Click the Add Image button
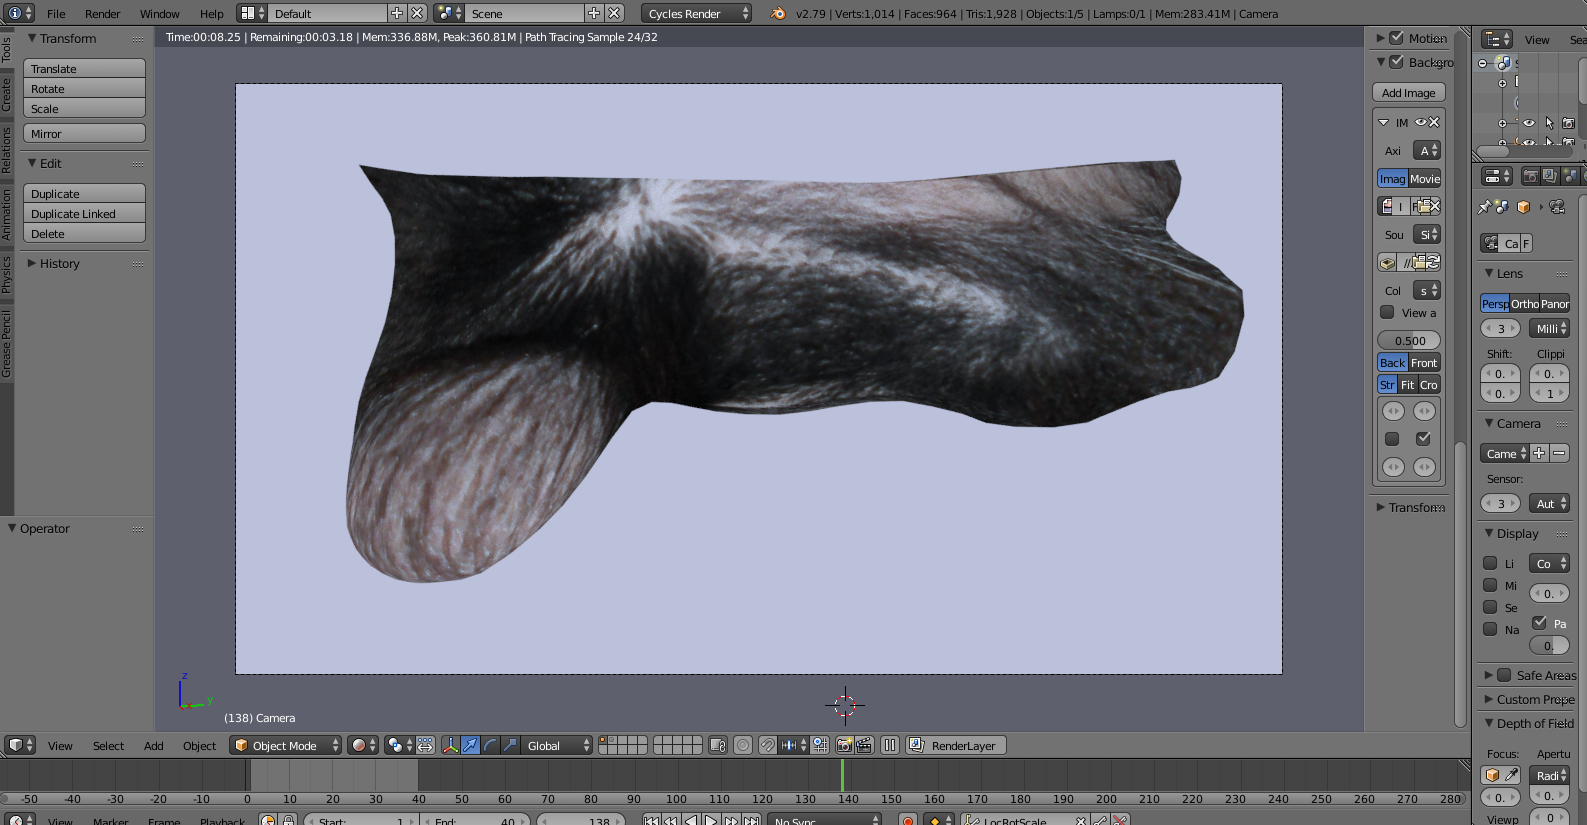This screenshot has height=825, width=1587. [1408, 93]
